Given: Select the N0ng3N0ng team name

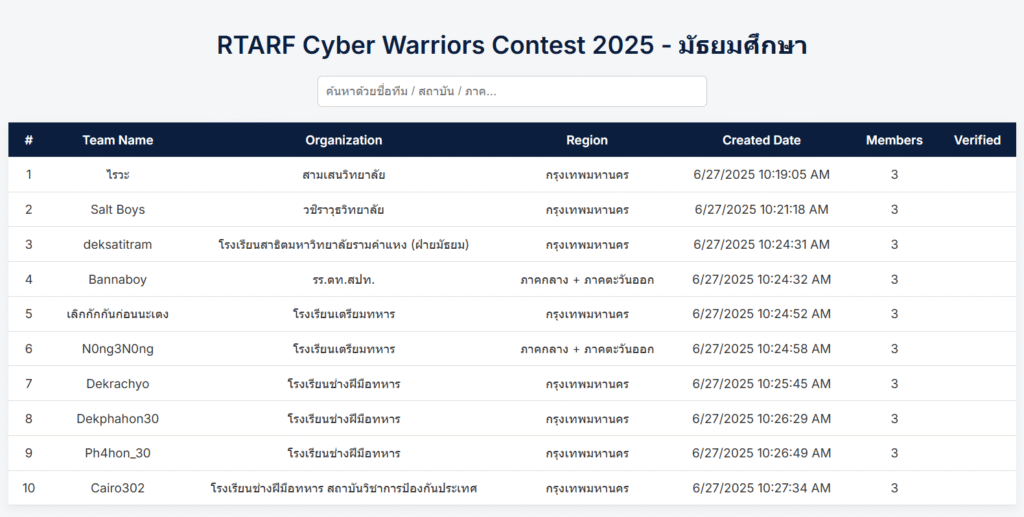Looking at the screenshot, I should click(x=118, y=349).
